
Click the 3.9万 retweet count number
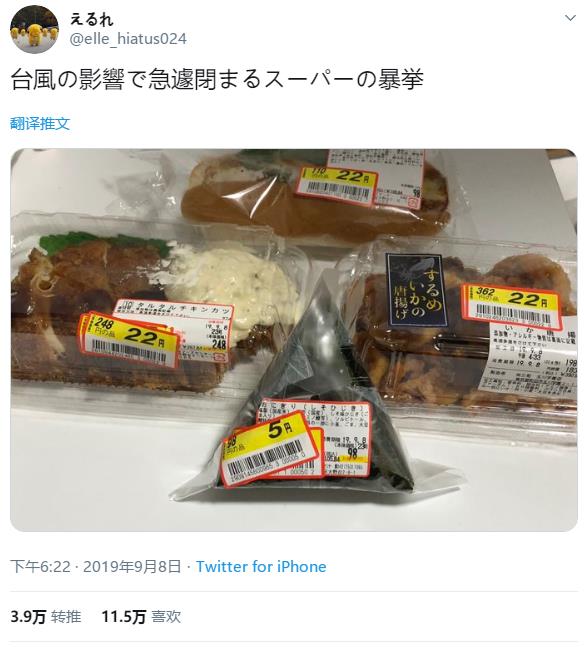tap(28, 617)
